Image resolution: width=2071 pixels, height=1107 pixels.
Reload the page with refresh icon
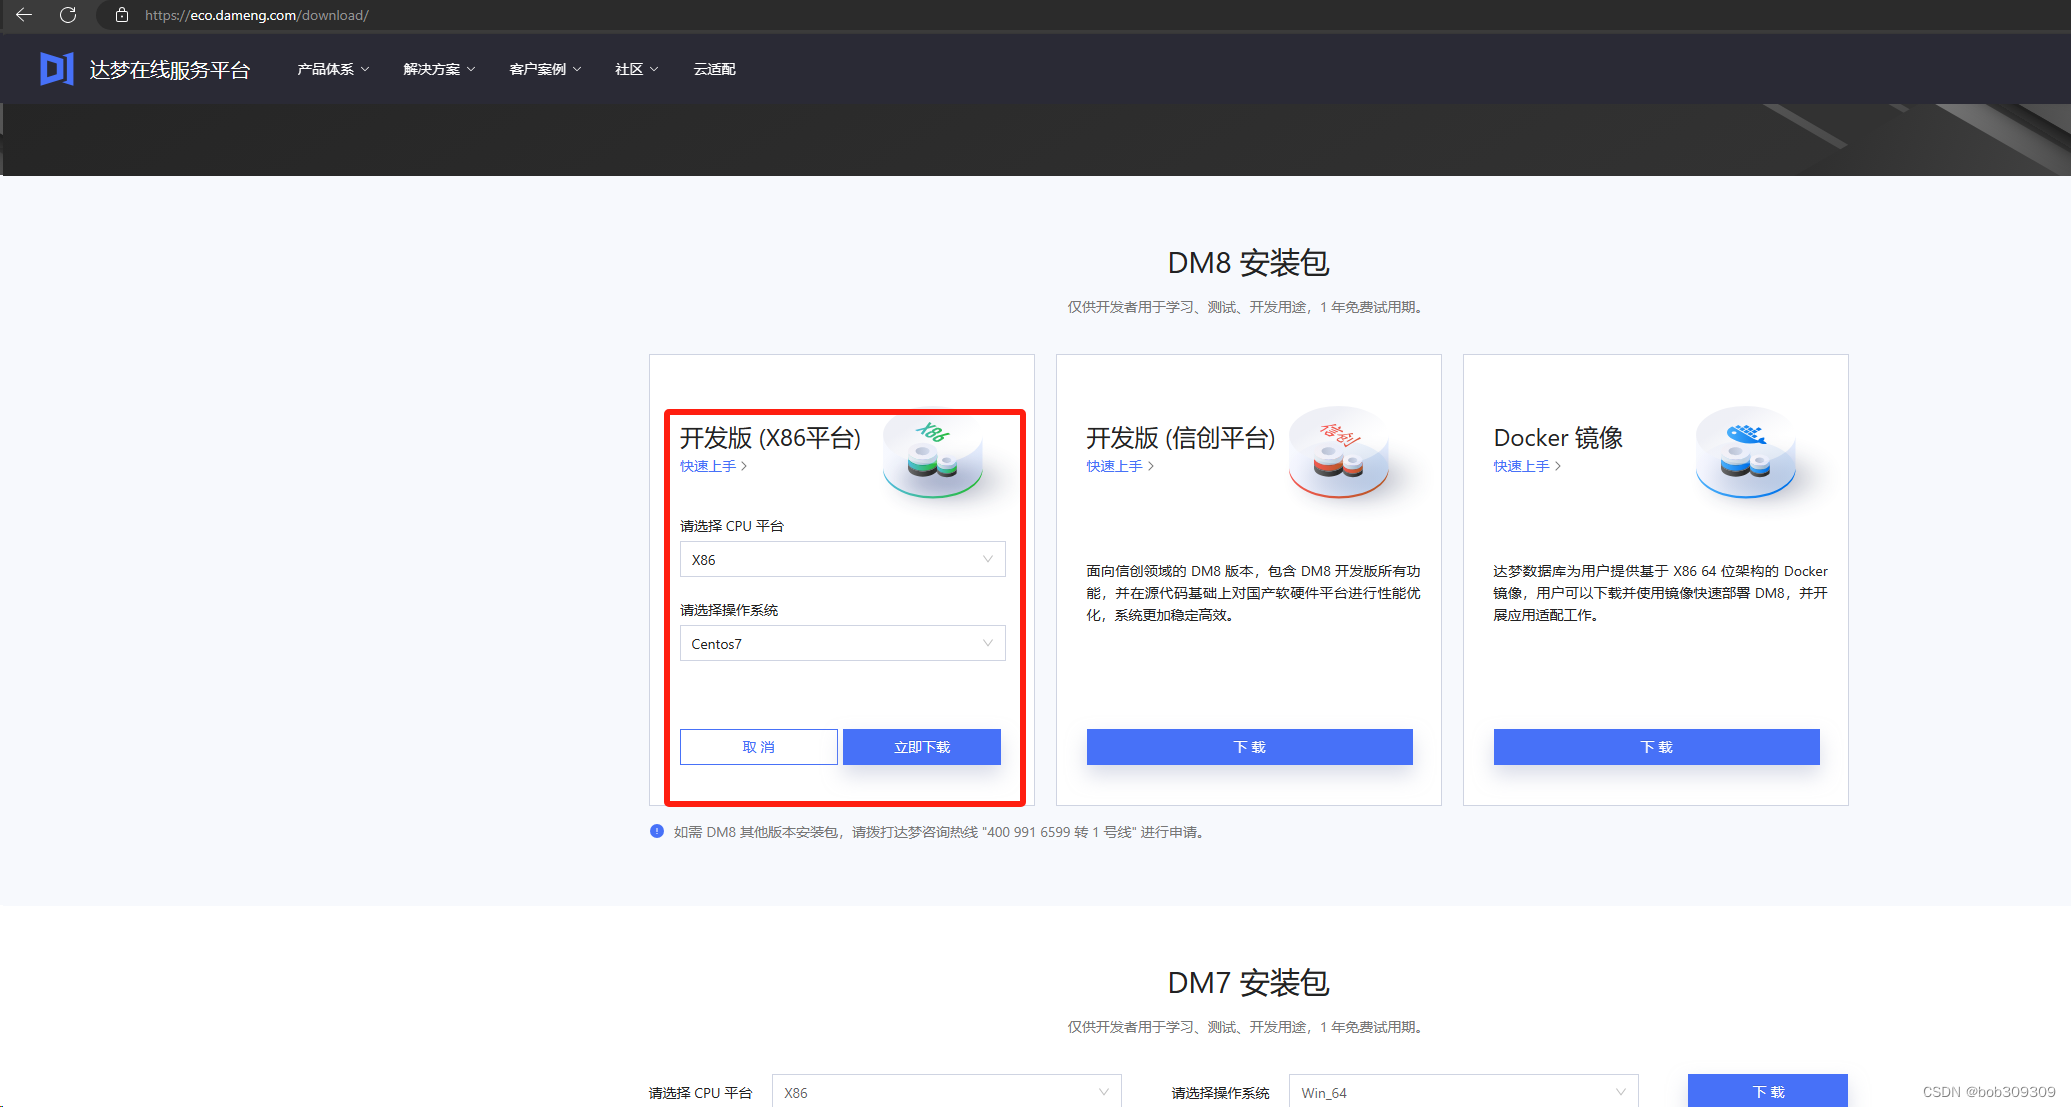pos(68,15)
